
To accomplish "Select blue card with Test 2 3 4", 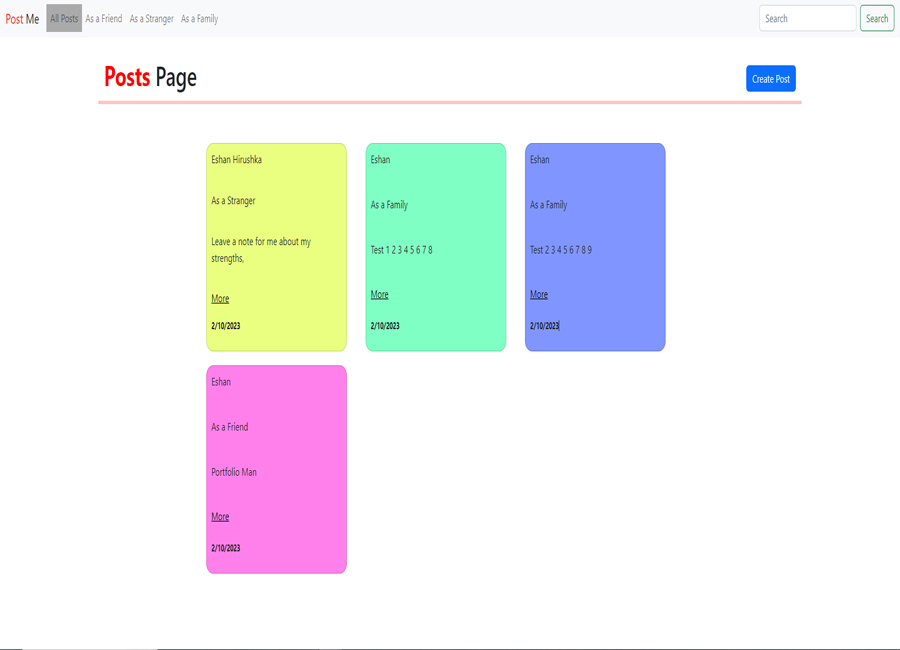I will (595, 247).
